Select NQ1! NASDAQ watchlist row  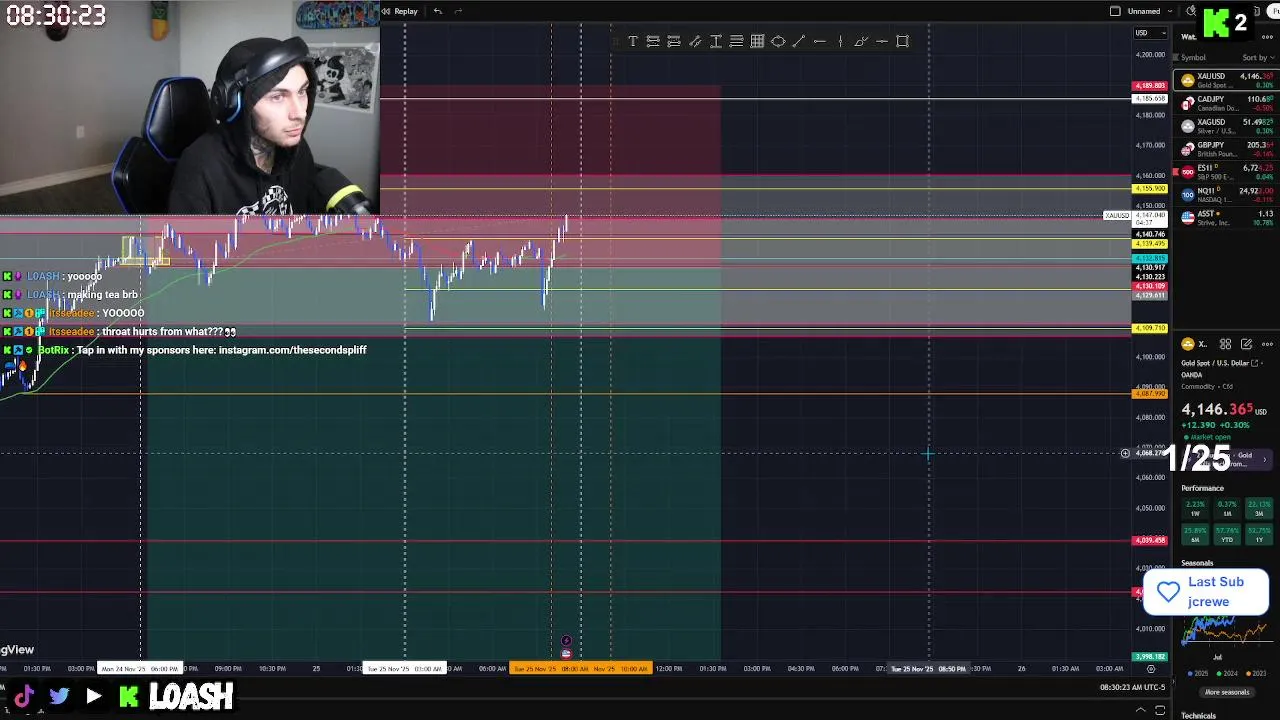(1227, 194)
